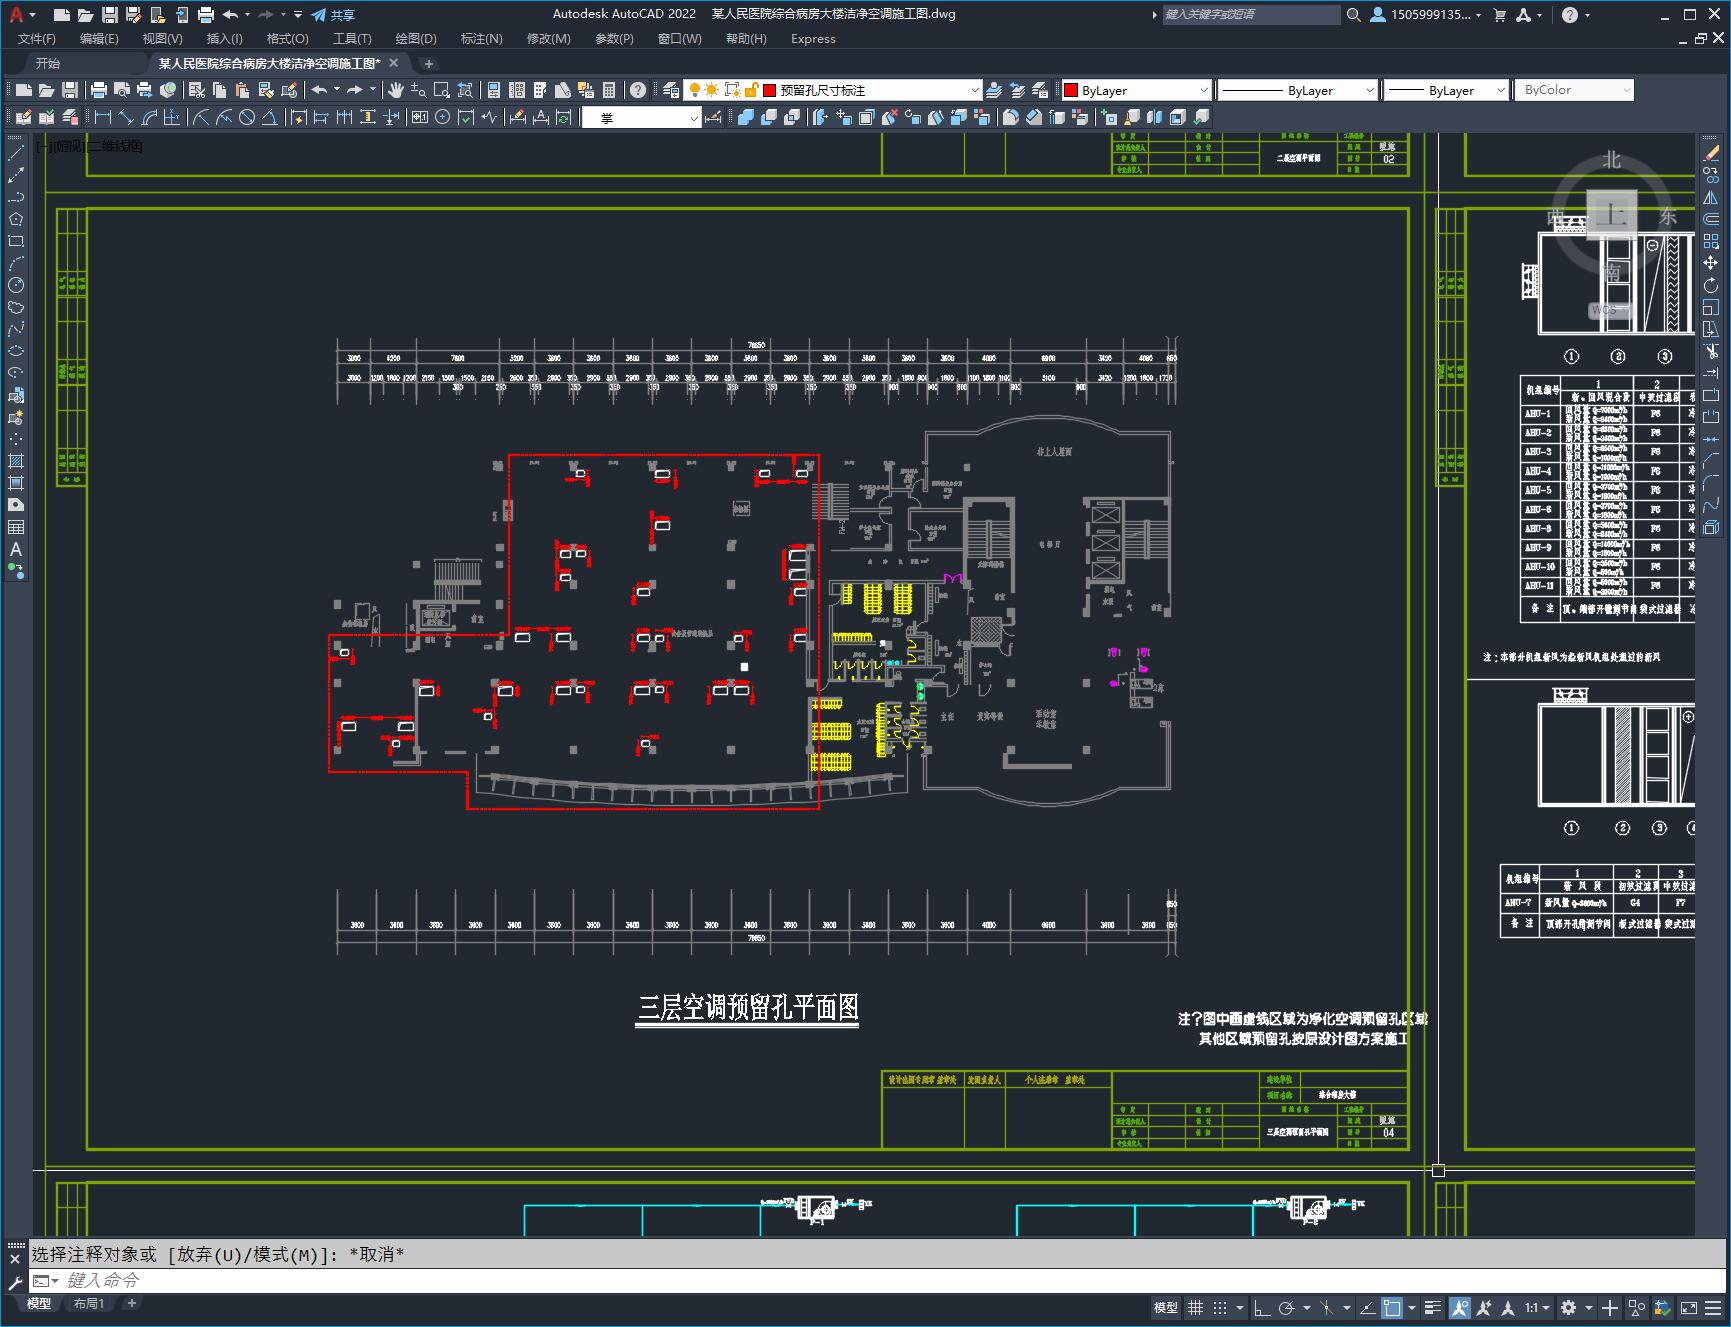Select the Aligned dimension tool

click(x=126, y=117)
